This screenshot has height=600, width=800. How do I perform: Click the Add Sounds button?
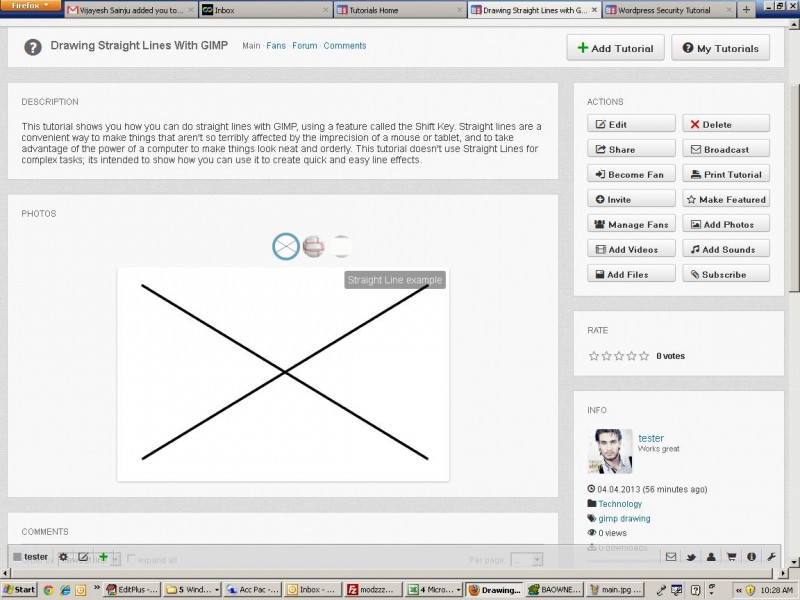(726, 249)
